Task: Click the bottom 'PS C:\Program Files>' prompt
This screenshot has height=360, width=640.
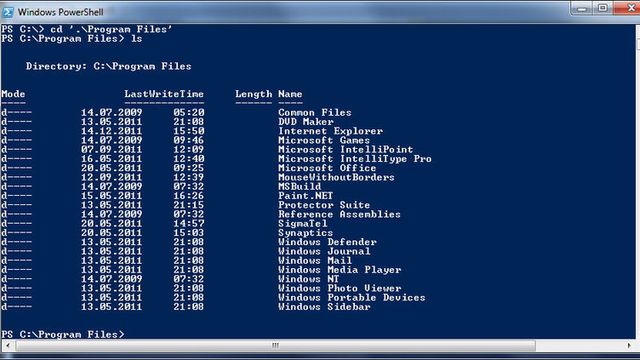Action: [63, 334]
